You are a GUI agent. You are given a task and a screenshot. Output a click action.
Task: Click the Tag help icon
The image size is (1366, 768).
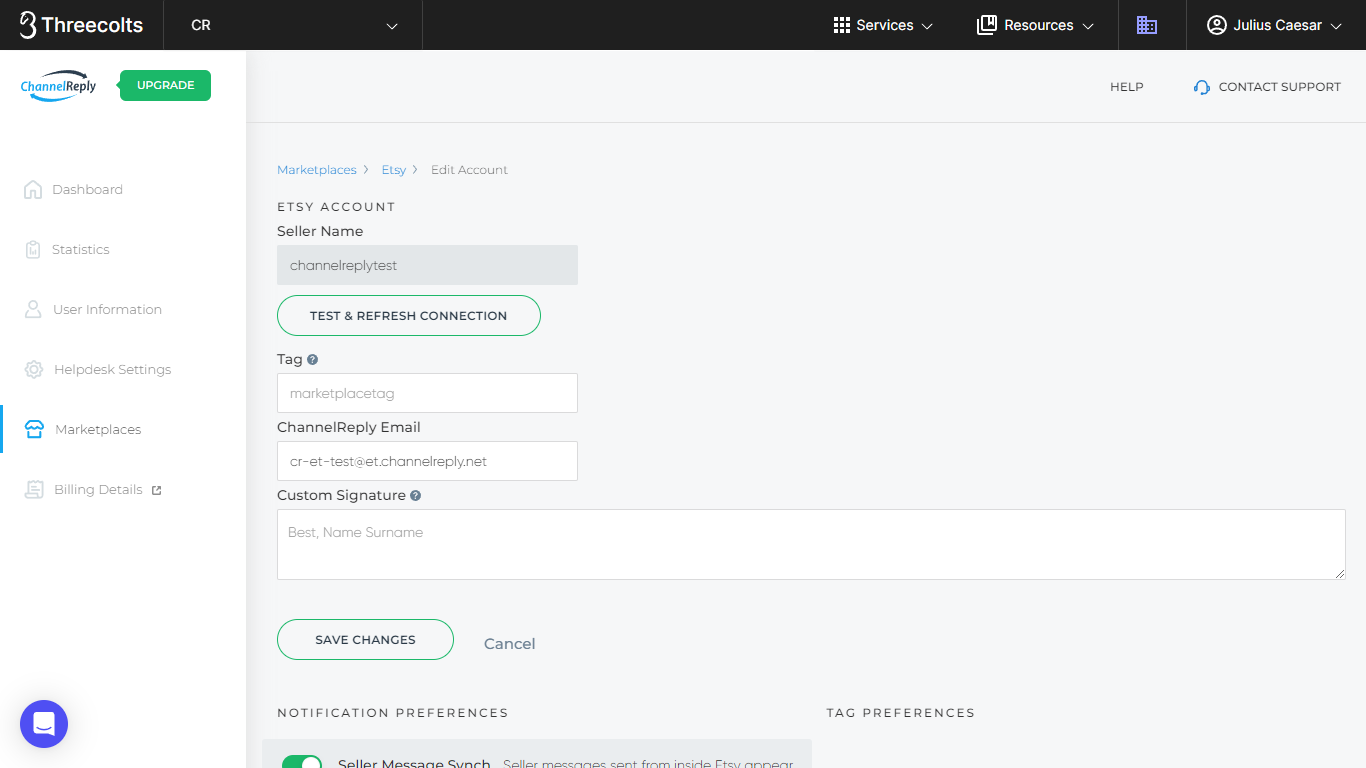tap(313, 359)
